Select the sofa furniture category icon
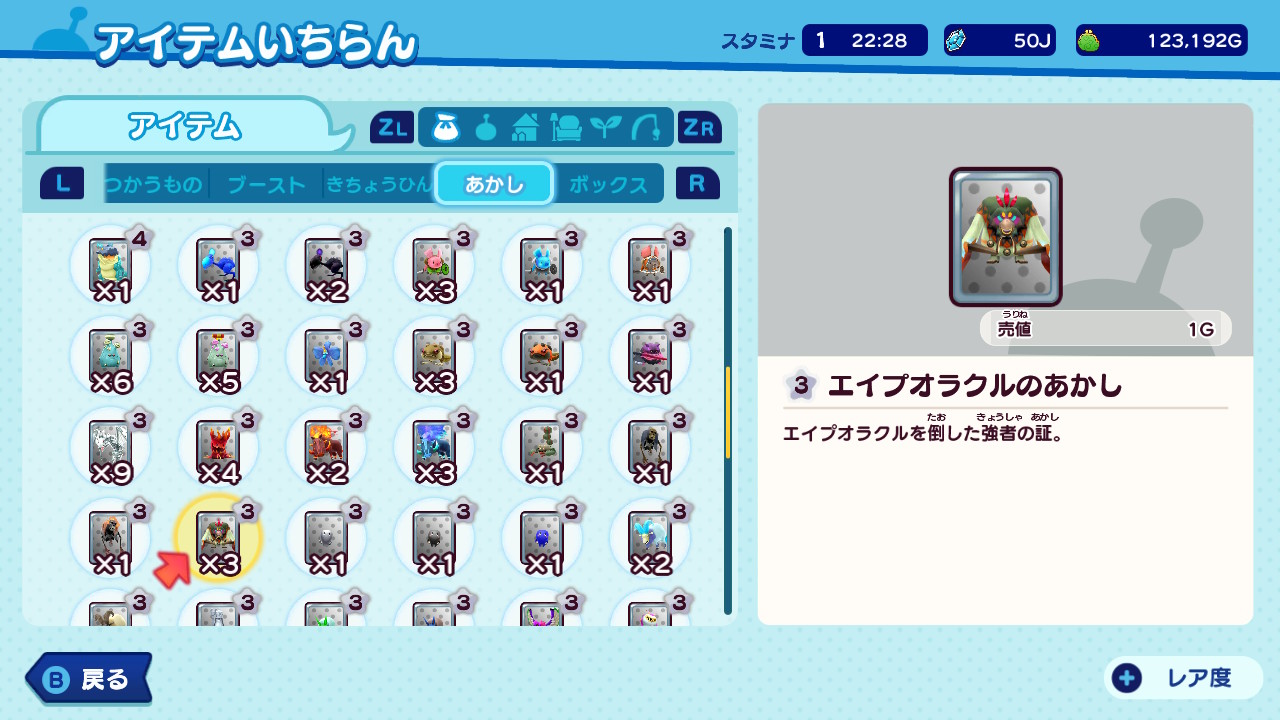Screen dimensions: 1280x720 point(566,128)
